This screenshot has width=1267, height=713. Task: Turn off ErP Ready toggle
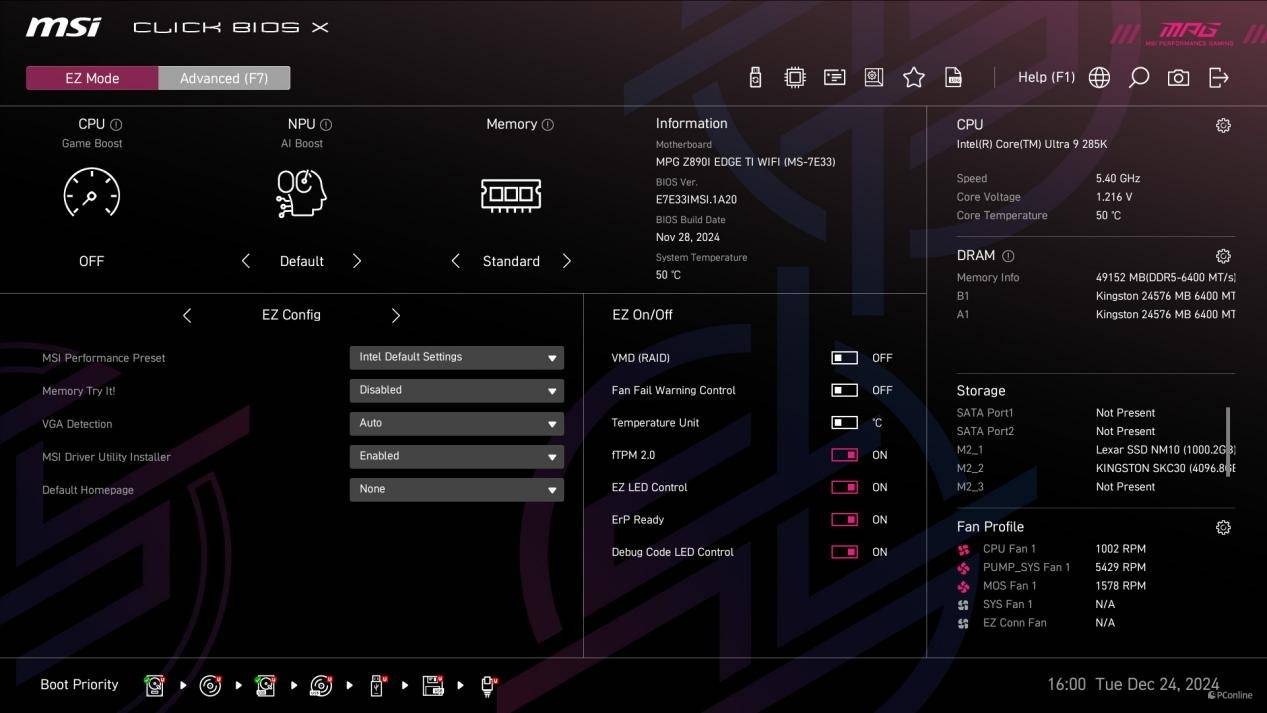tap(844, 520)
